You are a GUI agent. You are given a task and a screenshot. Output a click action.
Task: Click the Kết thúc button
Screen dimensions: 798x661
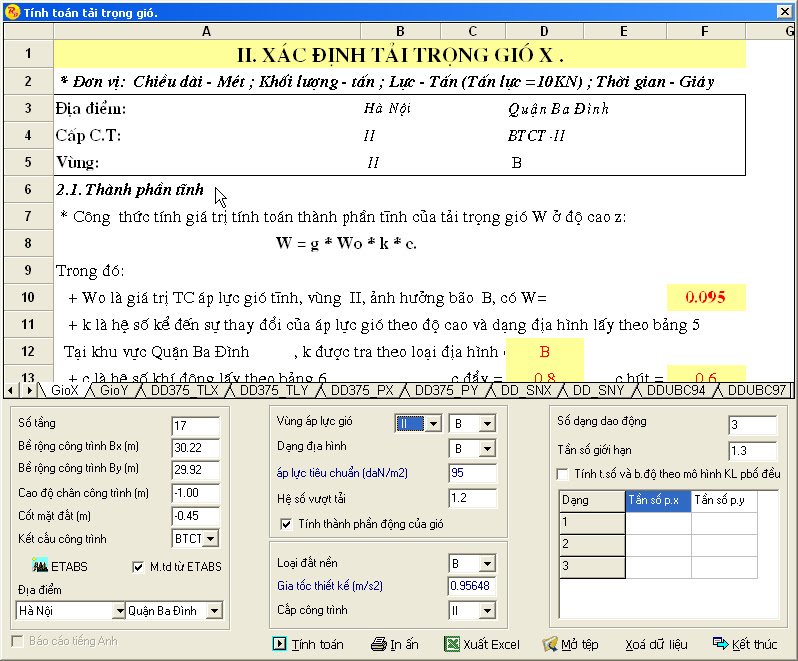pos(745,644)
